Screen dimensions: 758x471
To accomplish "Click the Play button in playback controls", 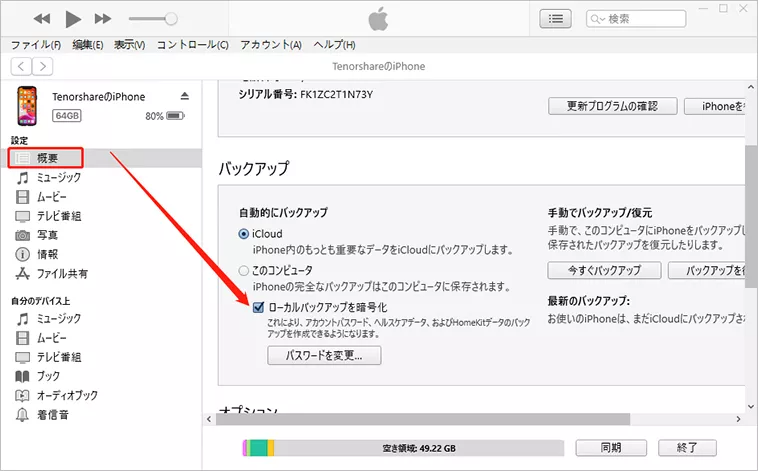I will click(72, 19).
